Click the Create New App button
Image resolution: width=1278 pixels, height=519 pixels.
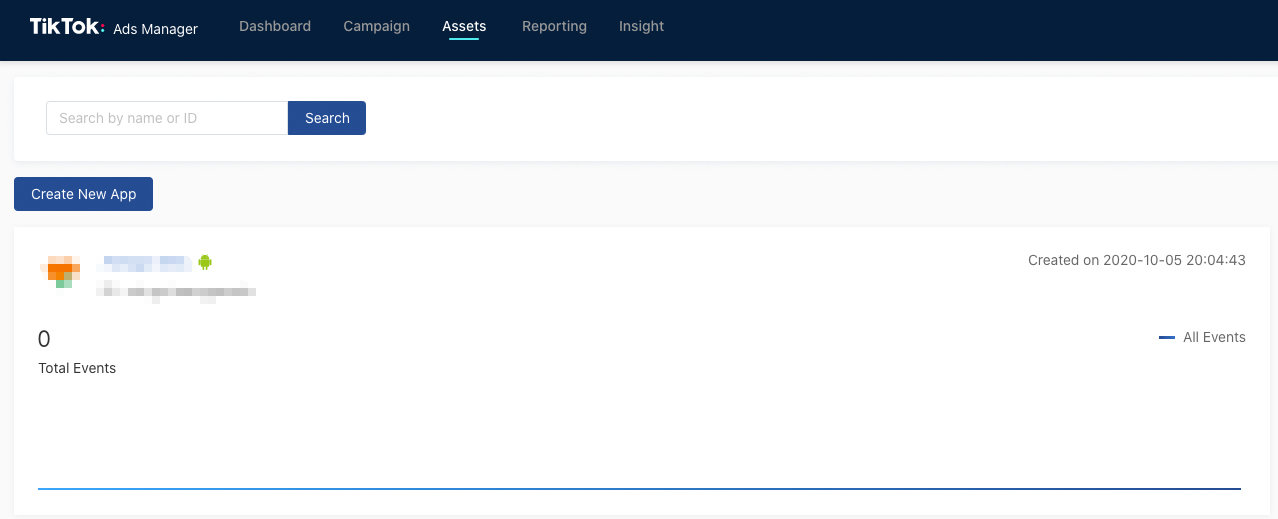tap(83, 194)
